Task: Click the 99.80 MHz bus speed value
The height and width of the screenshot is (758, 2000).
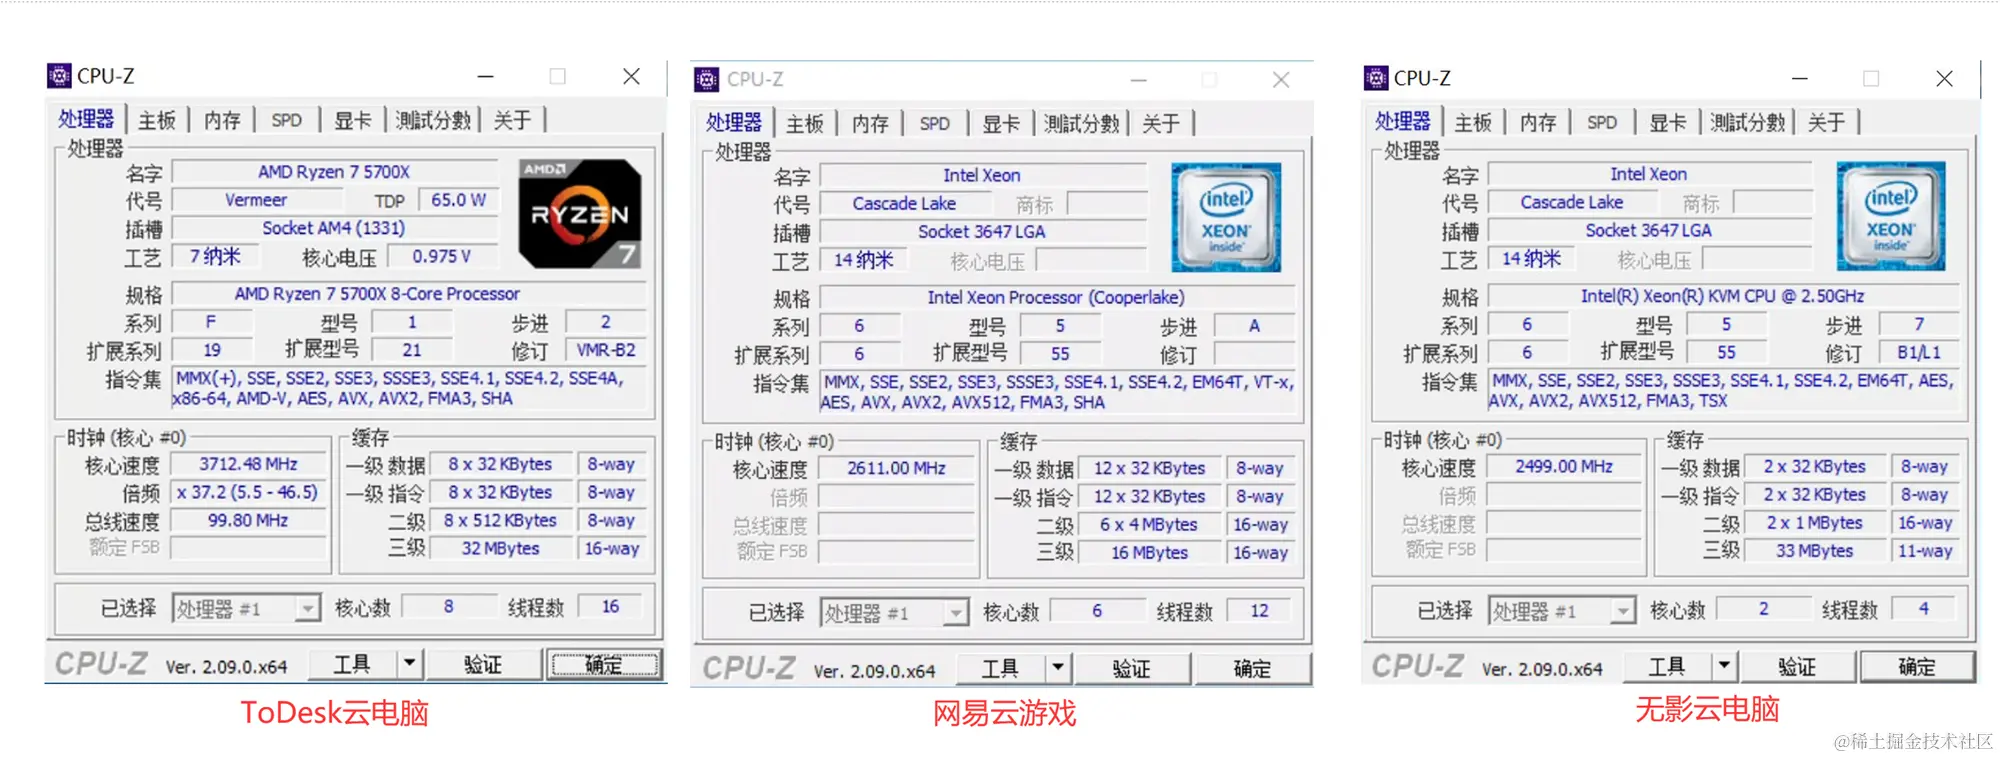Action: pyautogui.click(x=248, y=520)
